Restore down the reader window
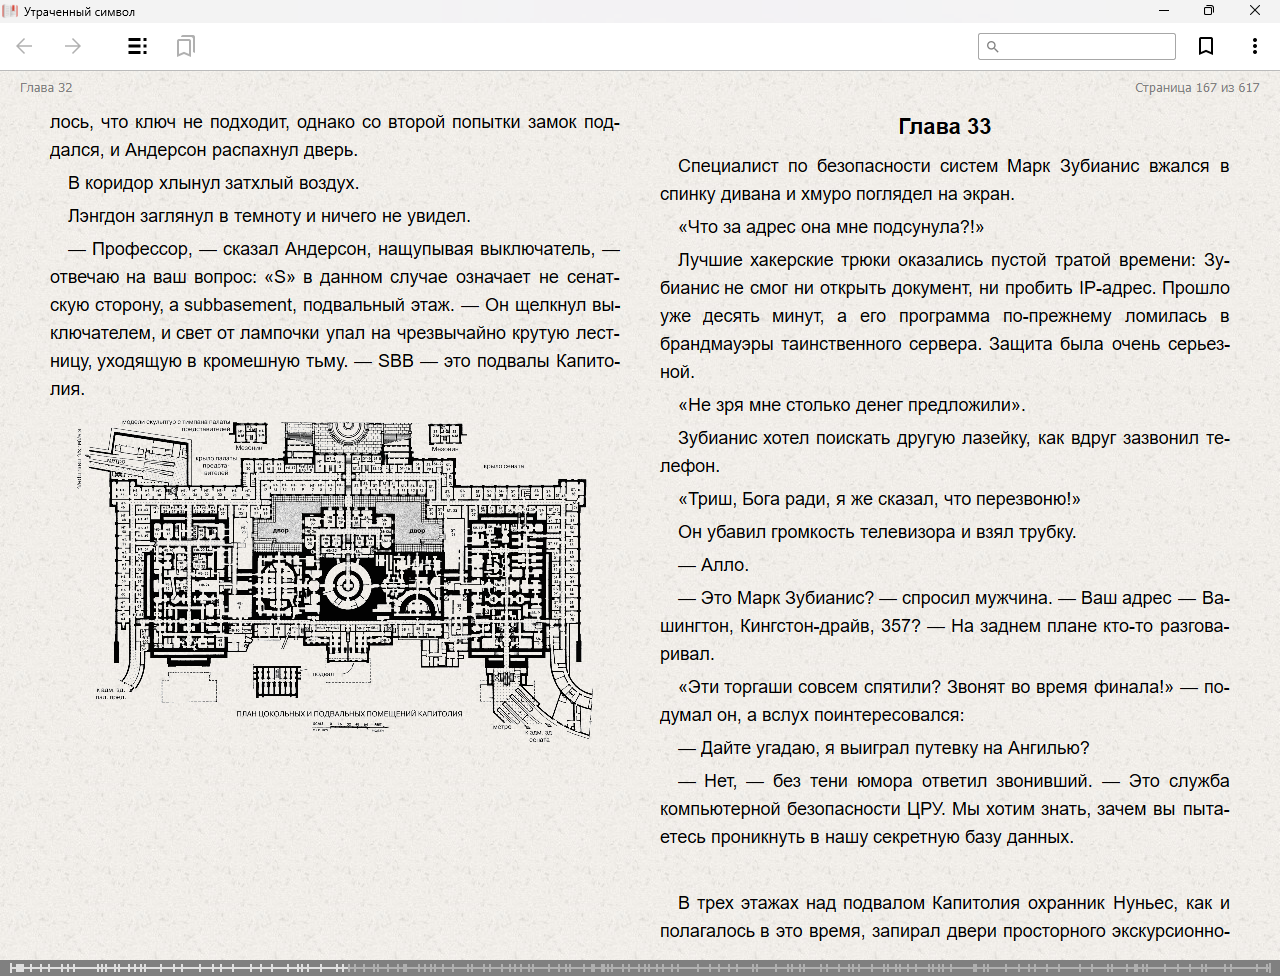 point(1209,11)
